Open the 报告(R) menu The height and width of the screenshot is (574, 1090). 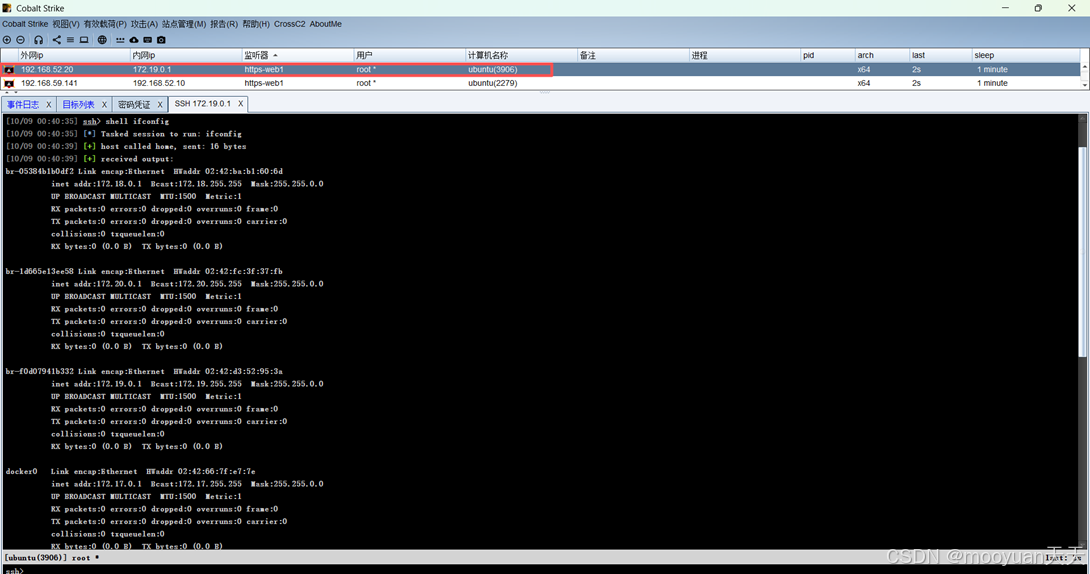224,24
